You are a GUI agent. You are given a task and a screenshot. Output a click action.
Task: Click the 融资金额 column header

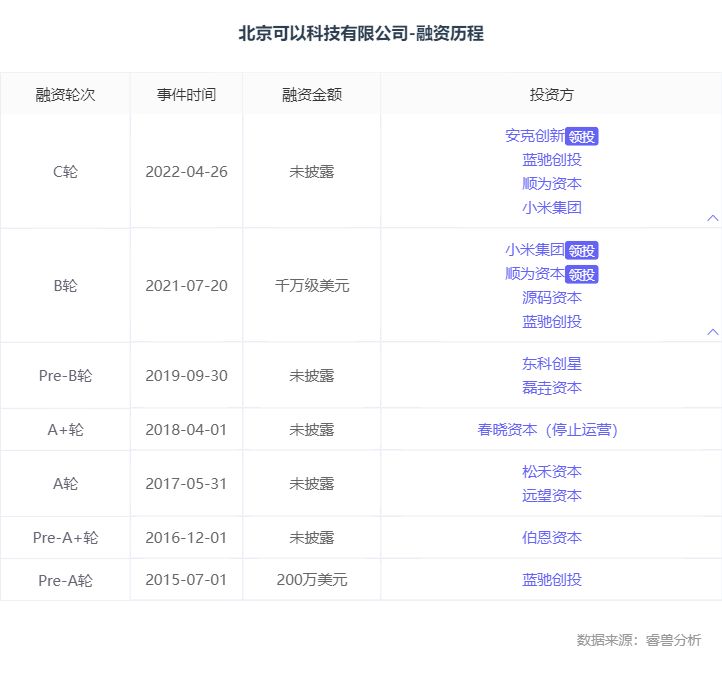(x=312, y=95)
